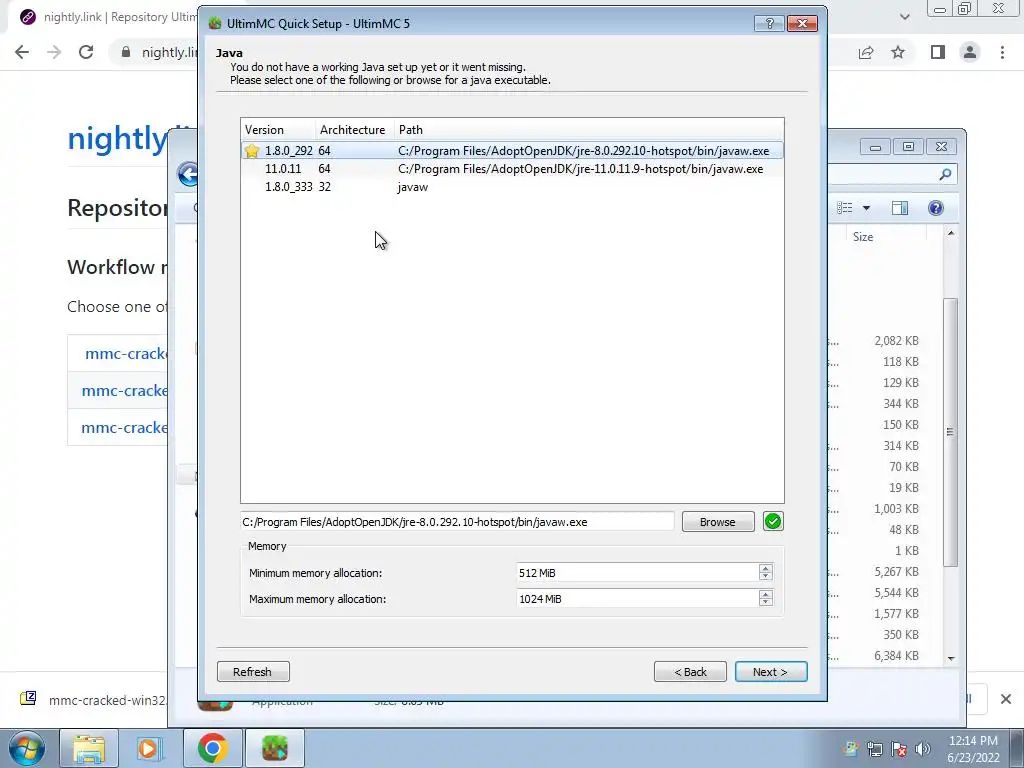Image resolution: width=1024 pixels, height=768 pixels.
Task: Click the Chrome back arrow
Action: click(22, 52)
